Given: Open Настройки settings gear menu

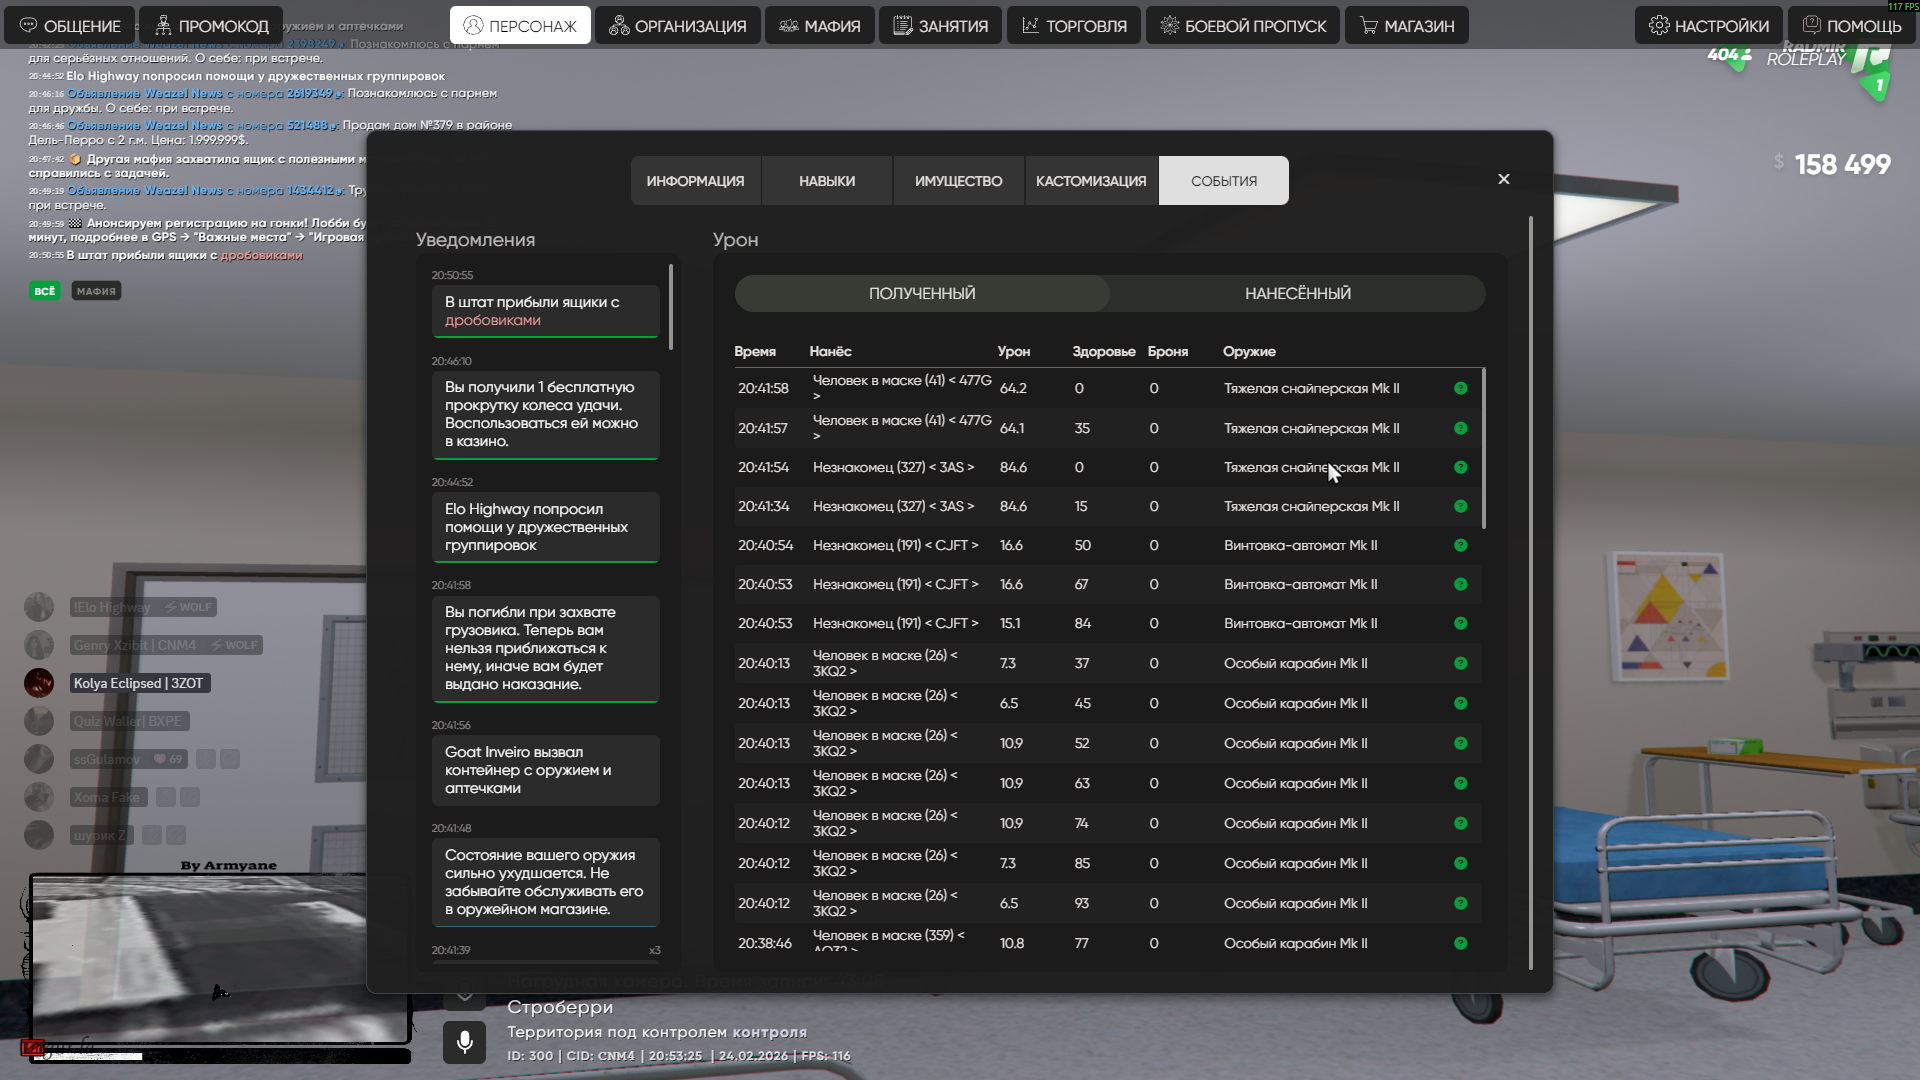Looking at the screenshot, I should (x=1708, y=26).
